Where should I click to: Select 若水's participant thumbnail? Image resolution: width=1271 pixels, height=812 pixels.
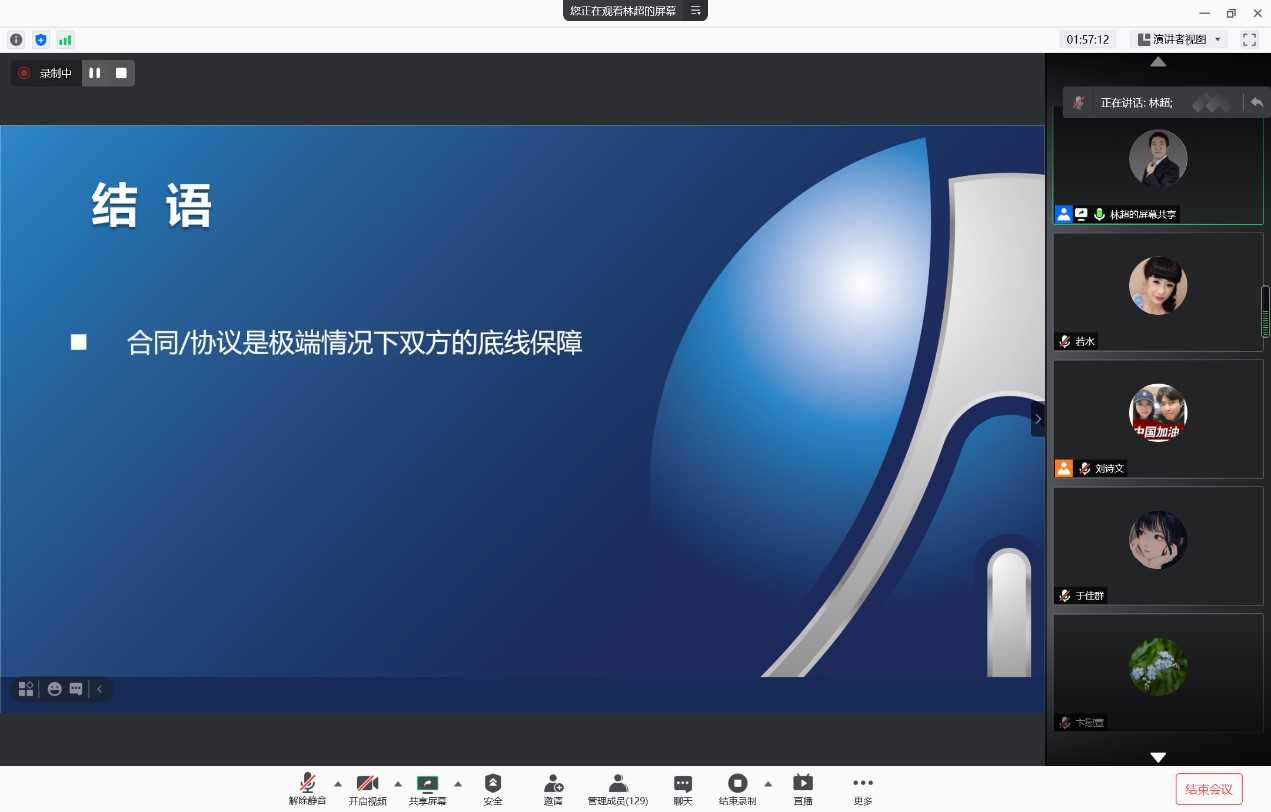[1158, 292]
